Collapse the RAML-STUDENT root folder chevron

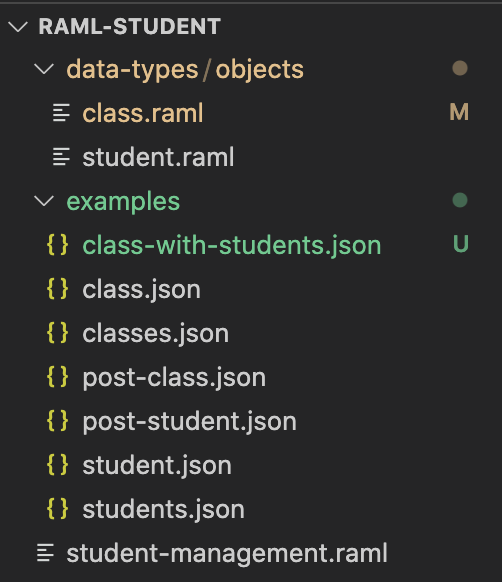tap(18, 27)
